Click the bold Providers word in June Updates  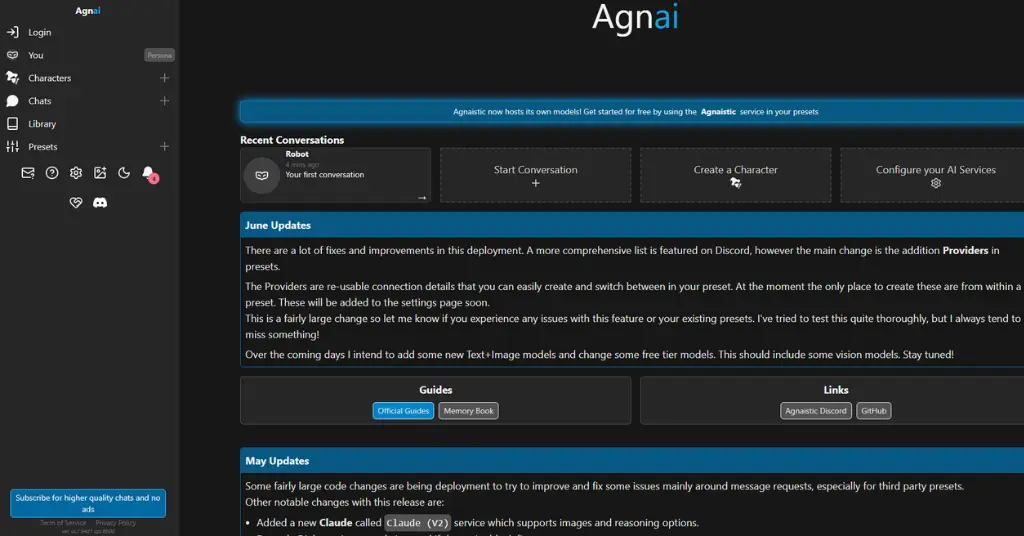coord(965,250)
